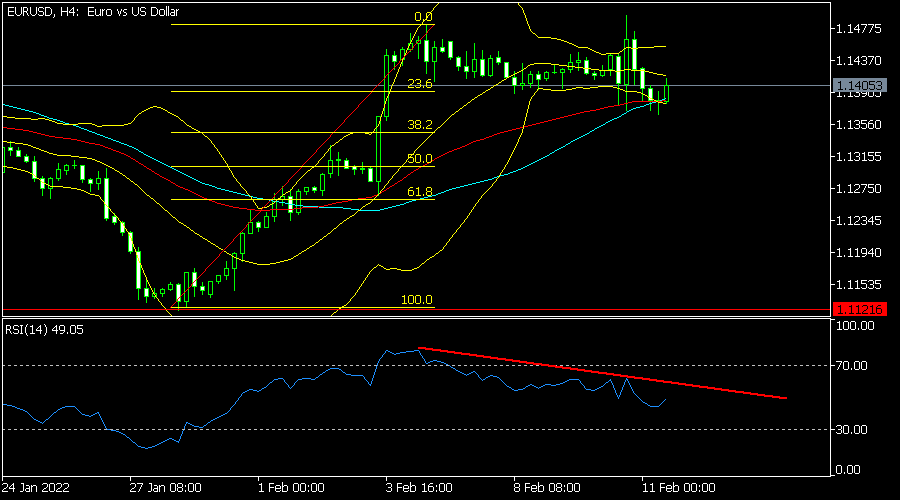The width and height of the screenshot is (900, 500).
Task: Select the Fibonacci 38.2 level label
Action: [x=420, y=125]
